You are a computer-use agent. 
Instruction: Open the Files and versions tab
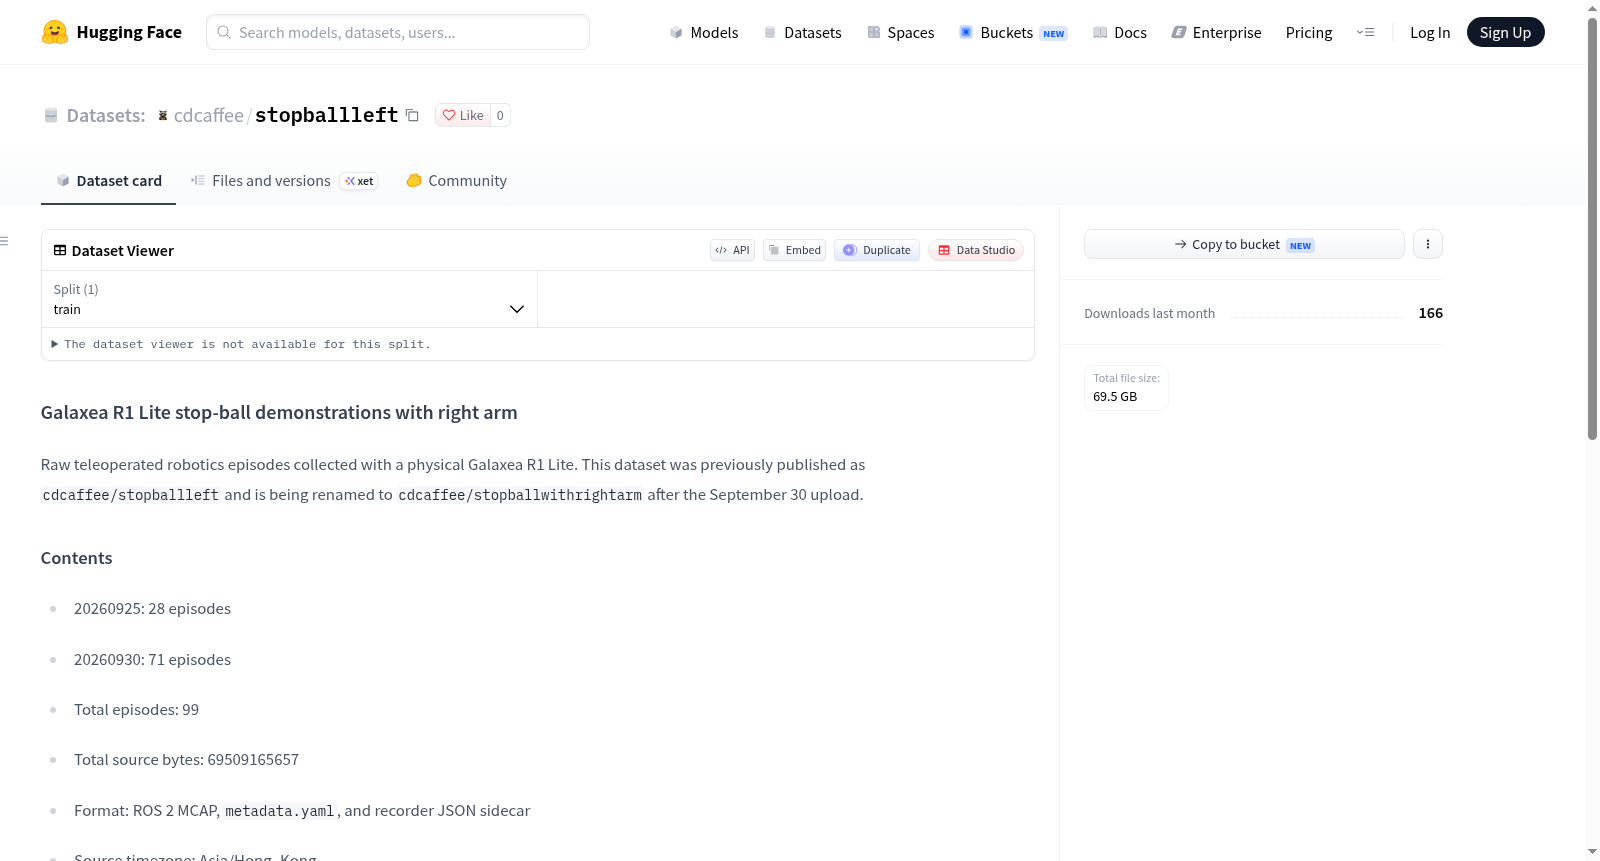[284, 181]
